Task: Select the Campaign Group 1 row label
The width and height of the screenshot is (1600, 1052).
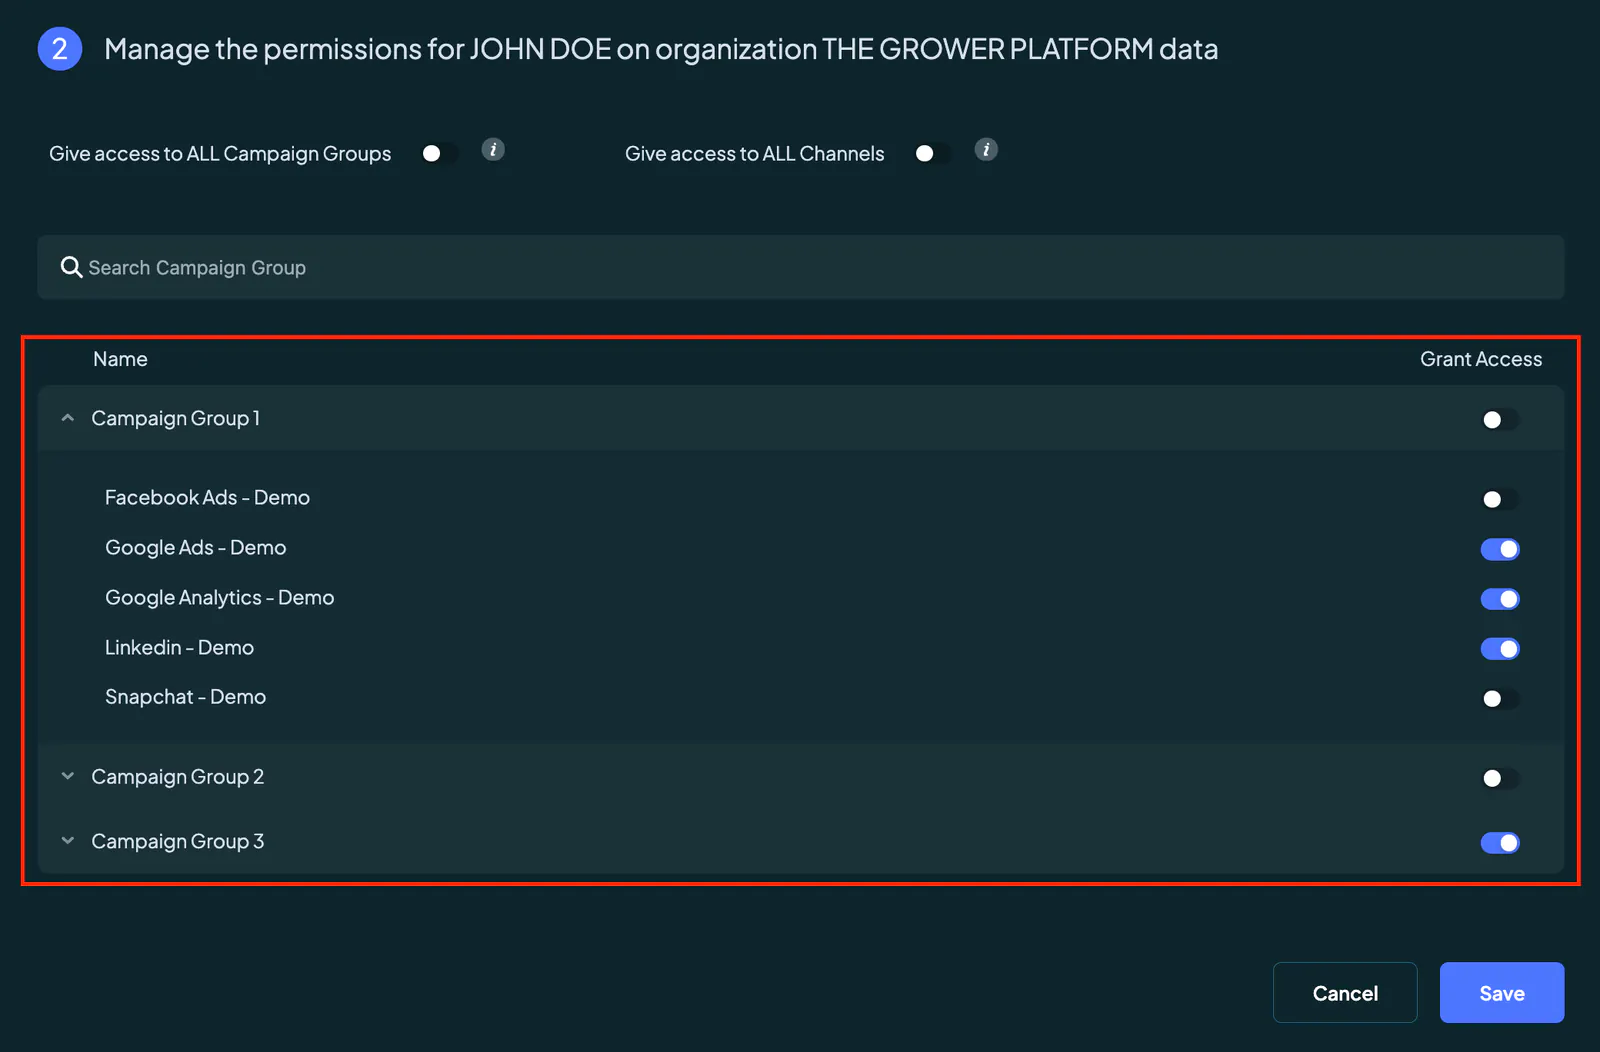Action: 176,418
